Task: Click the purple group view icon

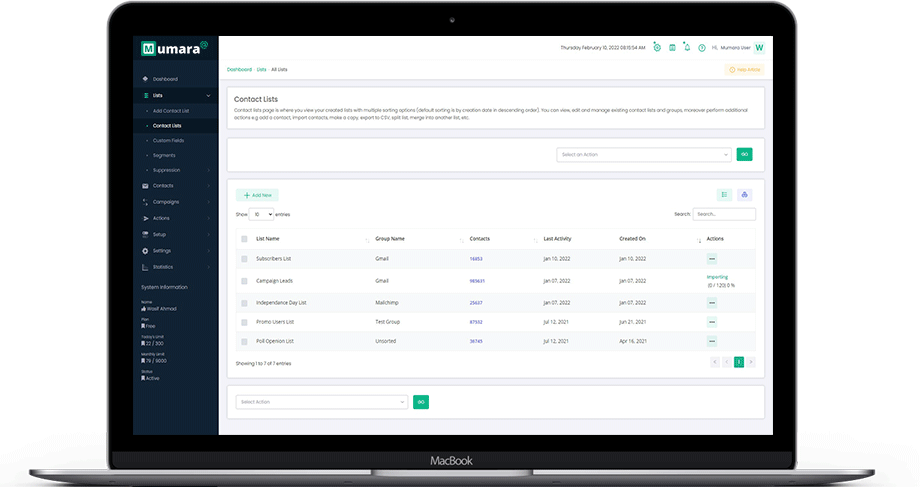Action: tap(745, 195)
